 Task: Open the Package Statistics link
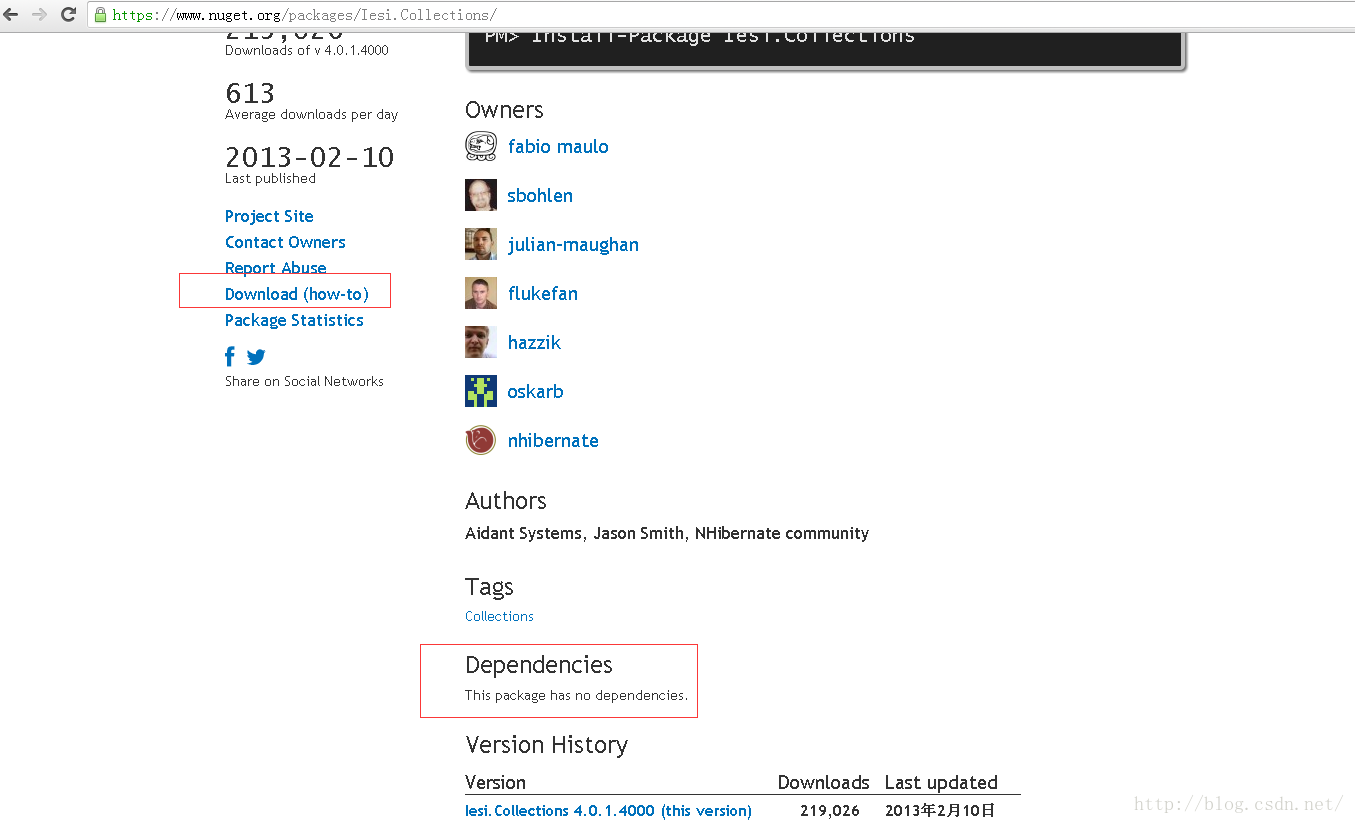click(294, 320)
